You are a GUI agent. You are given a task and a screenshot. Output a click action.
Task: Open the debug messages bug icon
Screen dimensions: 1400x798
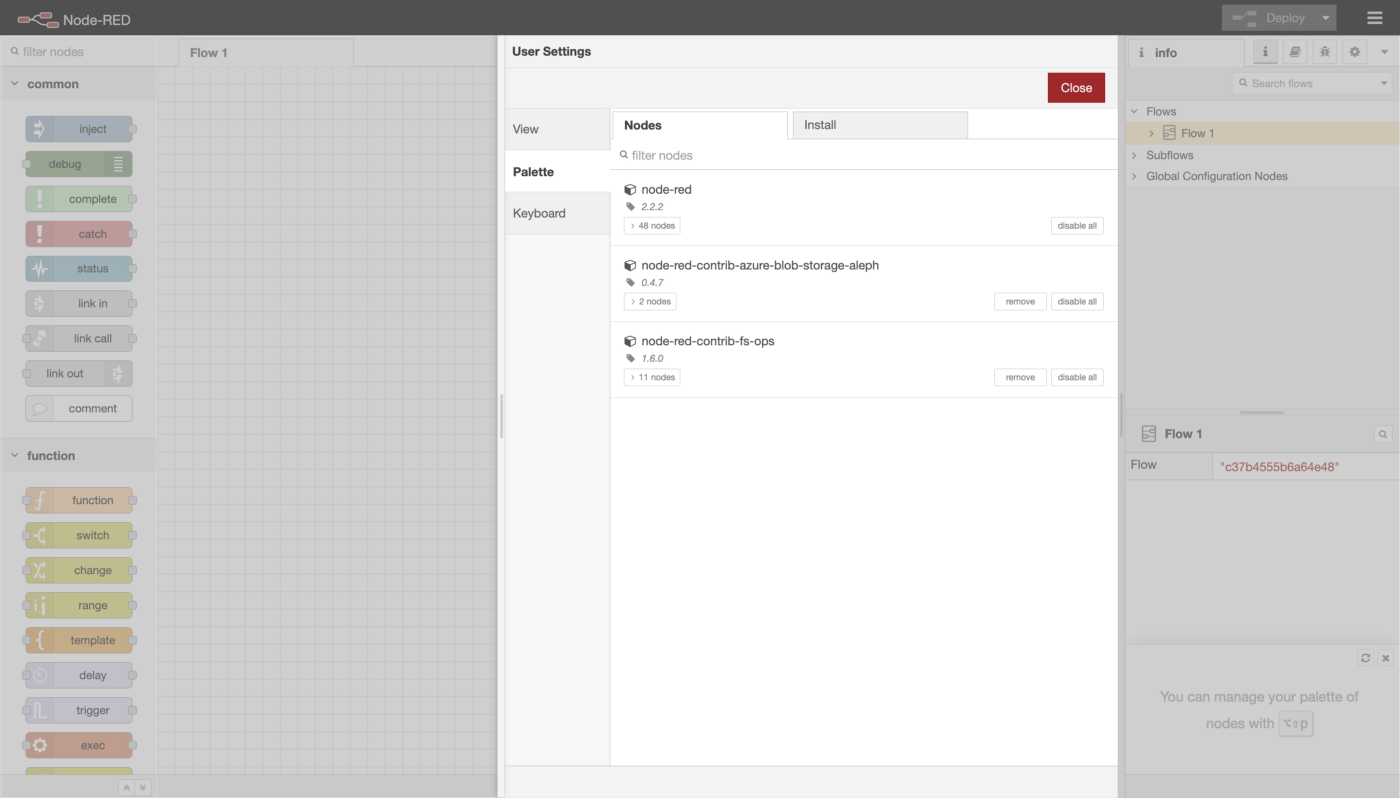(x=1325, y=52)
